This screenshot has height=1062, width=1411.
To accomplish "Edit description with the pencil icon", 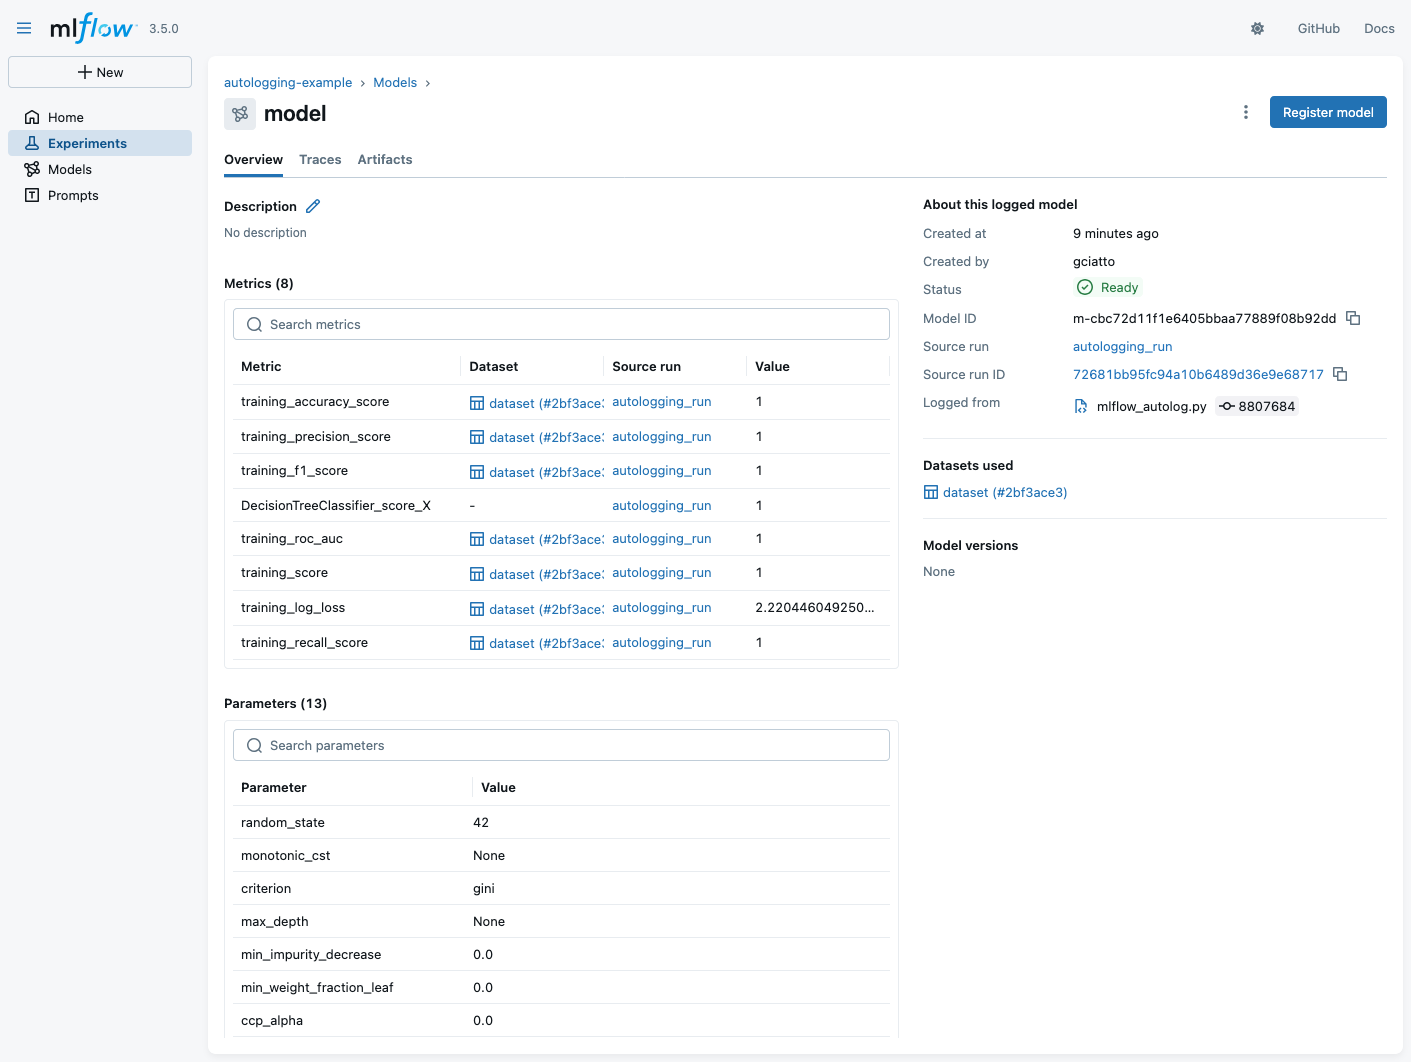I will point(313,206).
